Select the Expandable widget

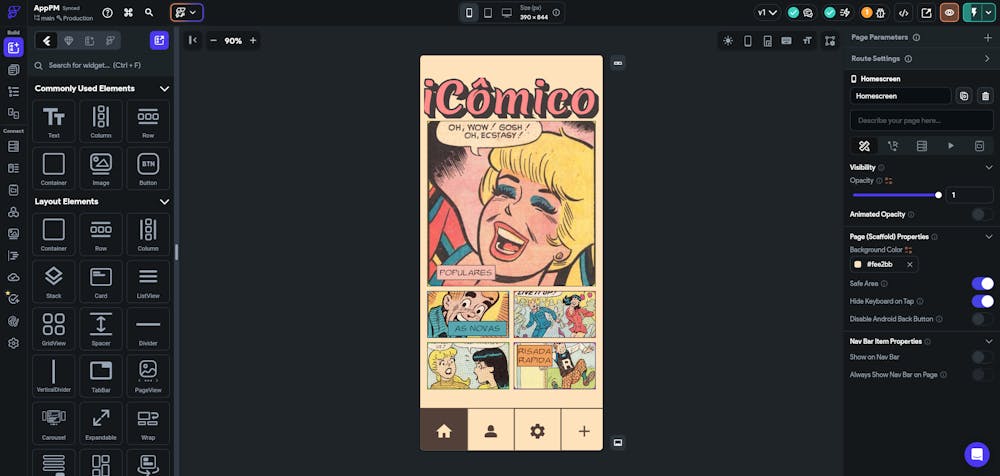point(101,423)
